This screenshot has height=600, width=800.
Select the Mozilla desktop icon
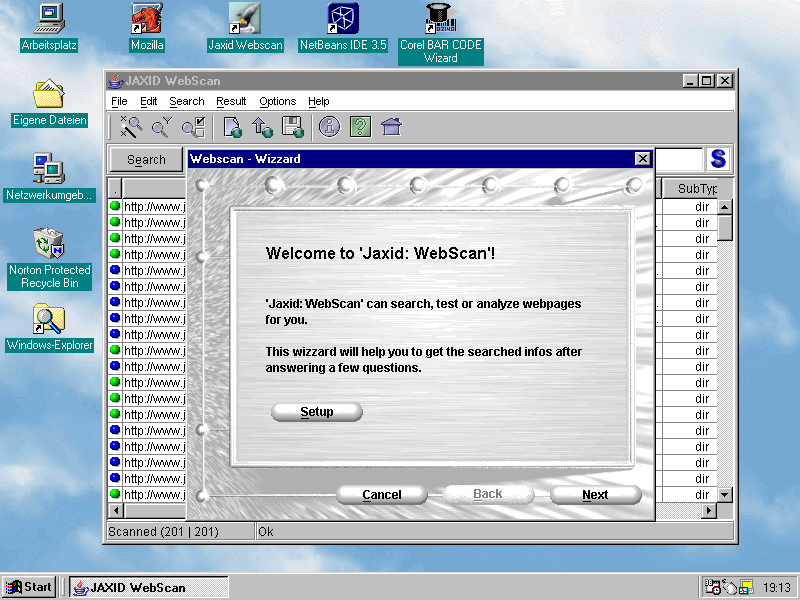click(147, 27)
